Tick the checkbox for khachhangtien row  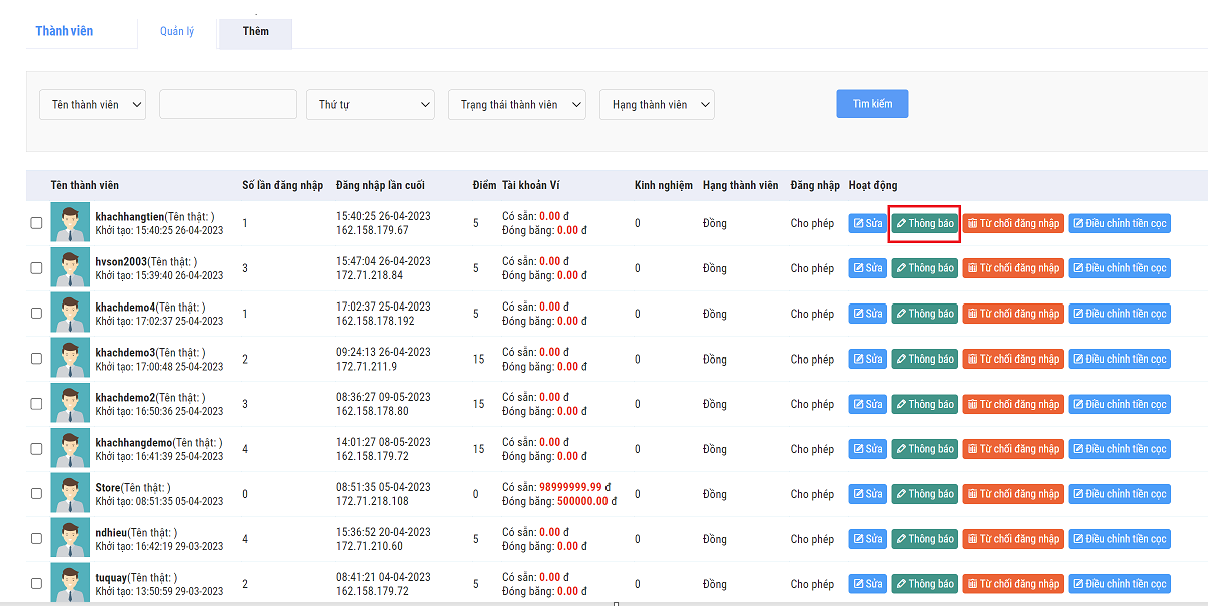36,223
